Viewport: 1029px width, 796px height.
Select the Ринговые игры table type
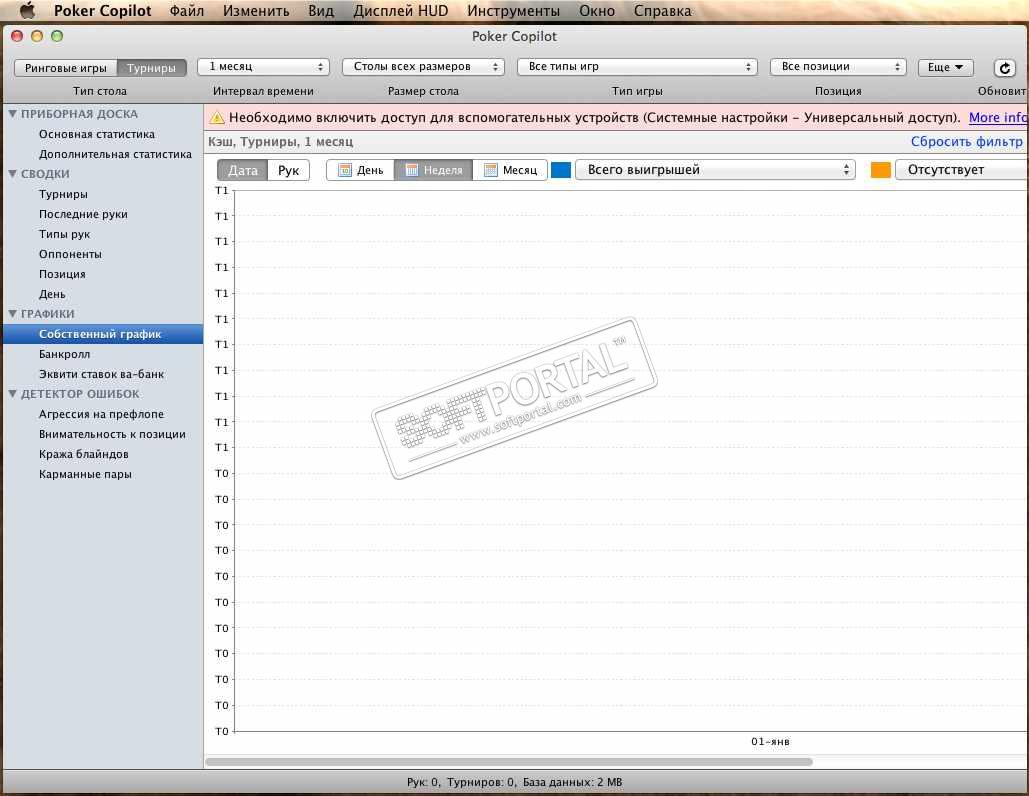click(x=66, y=68)
